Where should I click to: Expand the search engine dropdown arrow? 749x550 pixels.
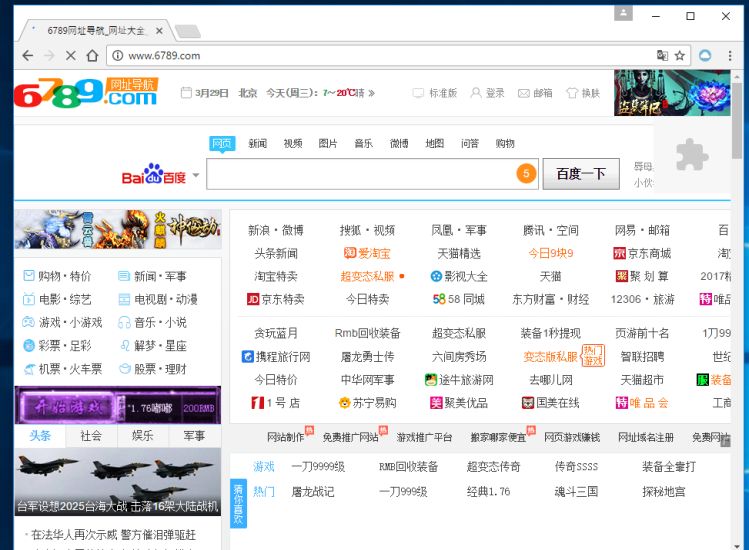pos(196,175)
